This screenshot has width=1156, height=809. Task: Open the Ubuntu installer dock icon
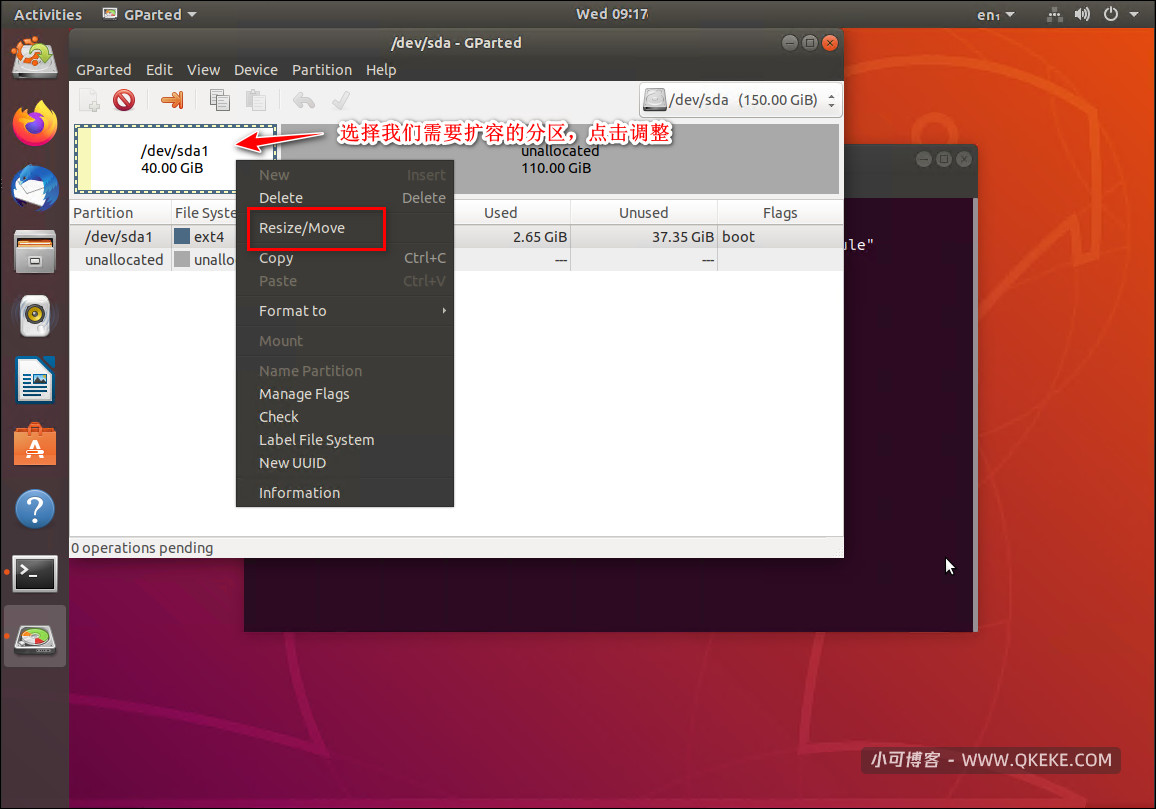click(x=35, y=58)
